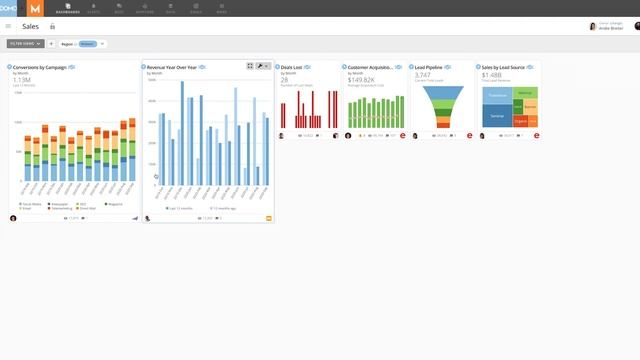Expand the Region filter dropdown arrow
This screenshot has height=360, width=640.
tap(102, 44)
